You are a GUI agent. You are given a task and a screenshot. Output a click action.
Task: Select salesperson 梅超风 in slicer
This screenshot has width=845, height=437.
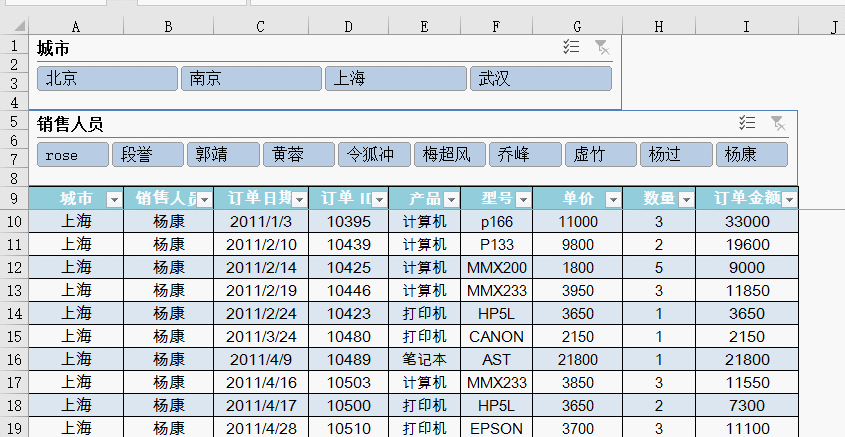pos(450,155)
